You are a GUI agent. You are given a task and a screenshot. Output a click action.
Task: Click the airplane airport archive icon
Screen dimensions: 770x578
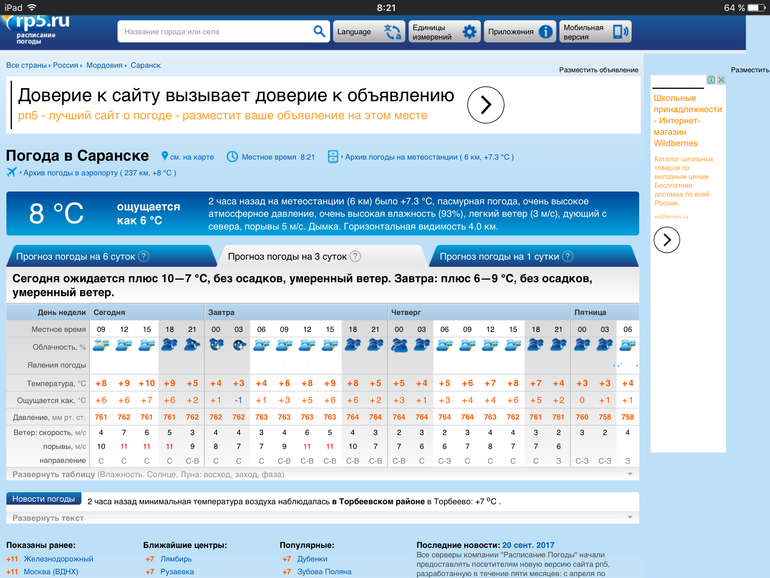click(x=12, y=172)
